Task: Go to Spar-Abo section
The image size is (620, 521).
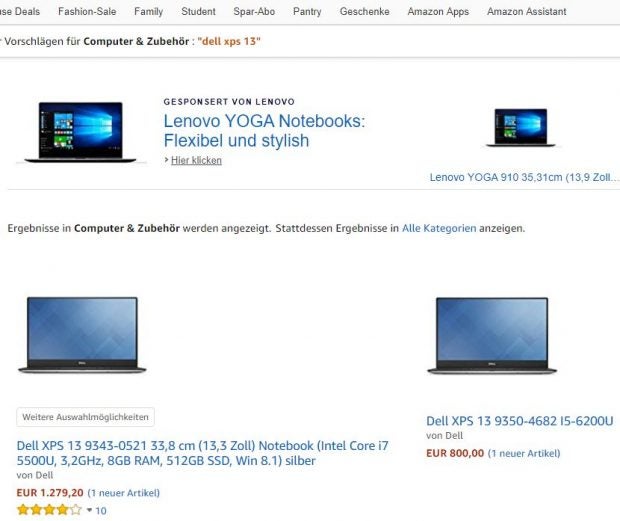Action: pos(254,11)
